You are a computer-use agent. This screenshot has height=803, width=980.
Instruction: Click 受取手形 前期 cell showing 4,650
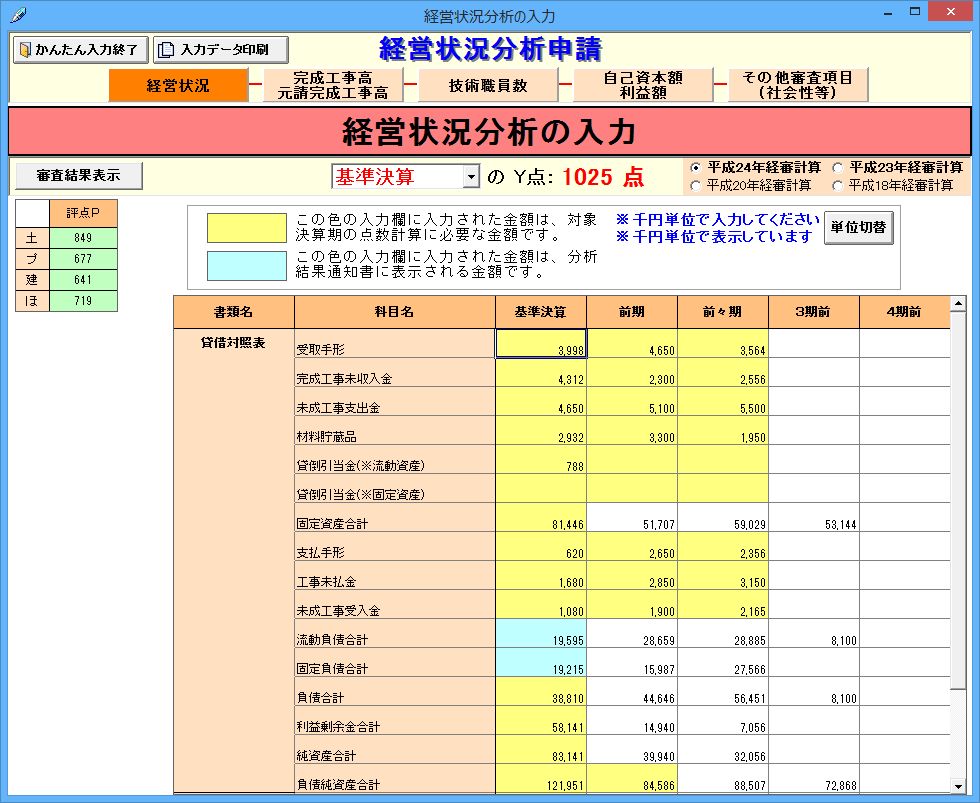[x=632, y=344]
